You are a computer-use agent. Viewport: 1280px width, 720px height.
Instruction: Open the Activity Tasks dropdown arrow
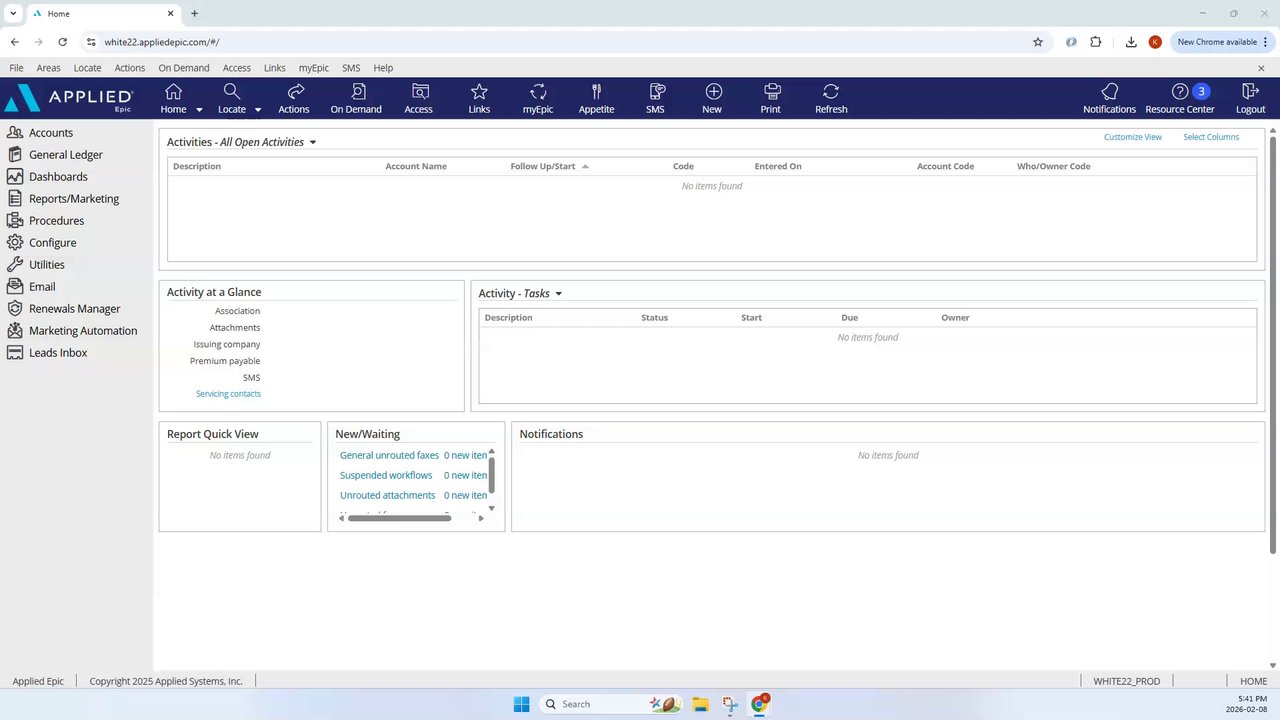pos(558,294)
